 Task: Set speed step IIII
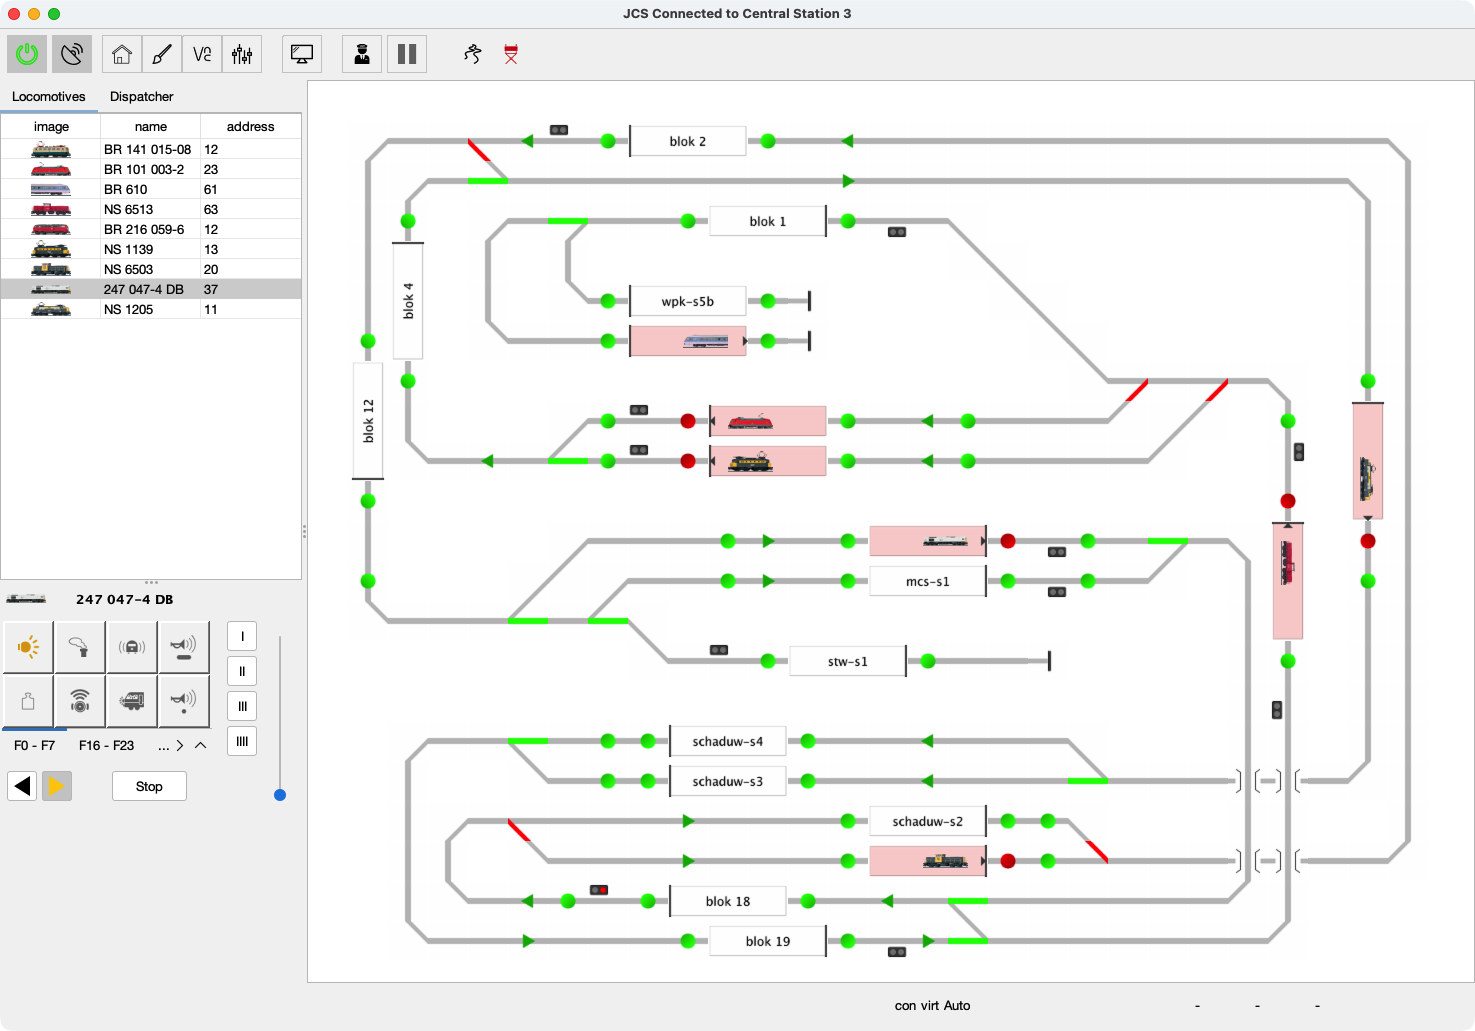242,741
